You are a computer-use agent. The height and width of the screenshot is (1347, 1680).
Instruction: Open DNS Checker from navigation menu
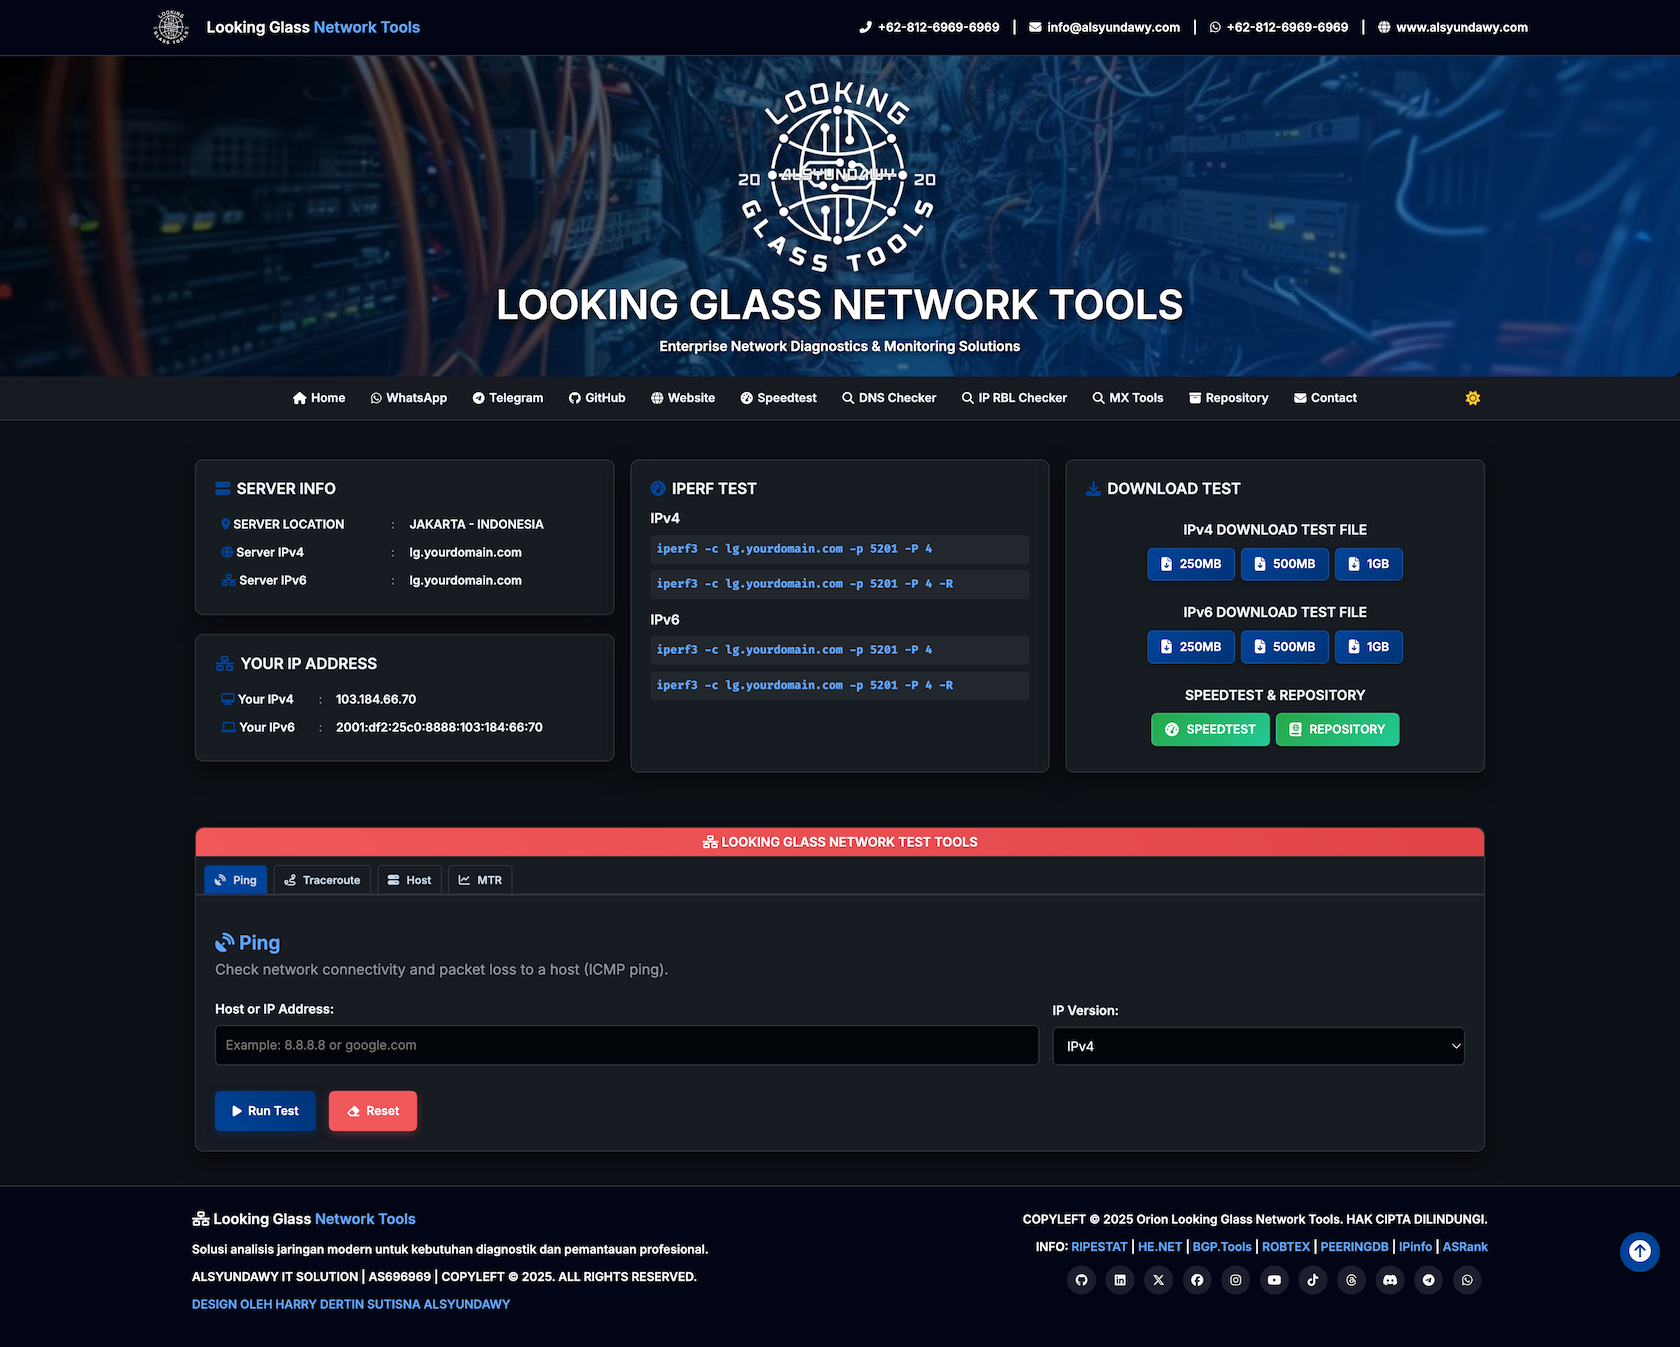(889, 398)
